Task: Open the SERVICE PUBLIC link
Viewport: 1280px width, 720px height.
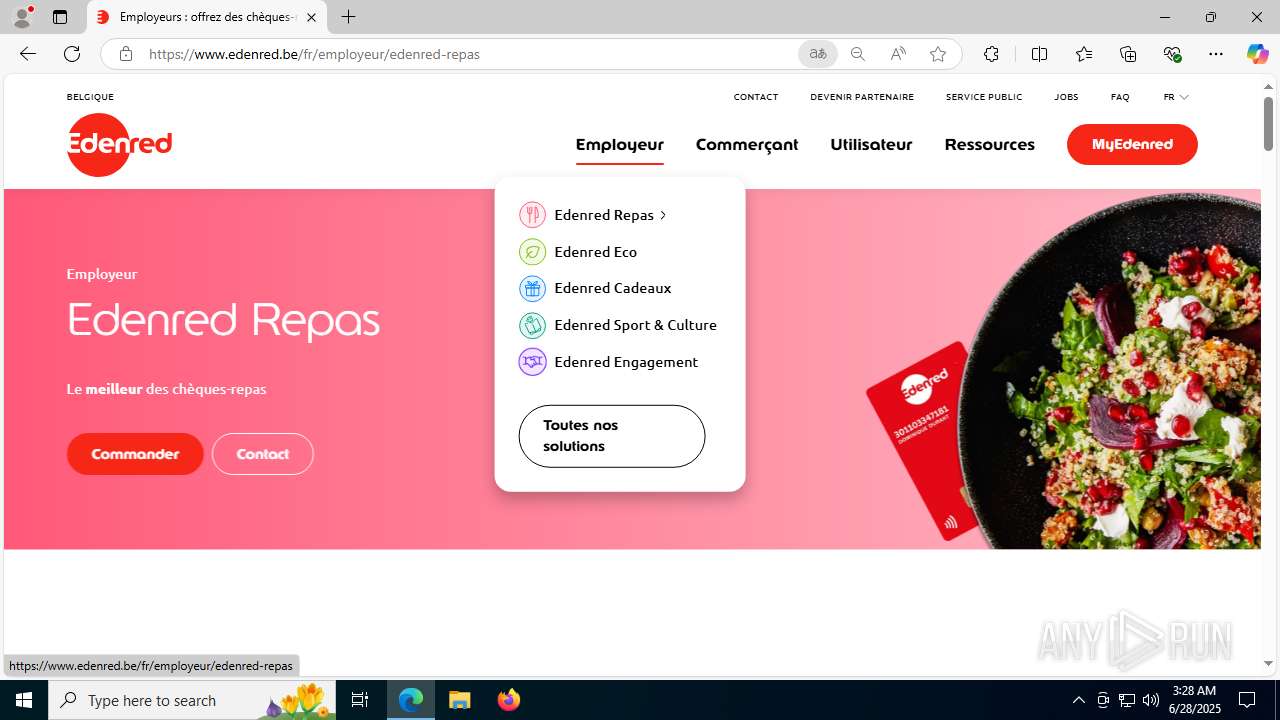Action: coord(984,97)
